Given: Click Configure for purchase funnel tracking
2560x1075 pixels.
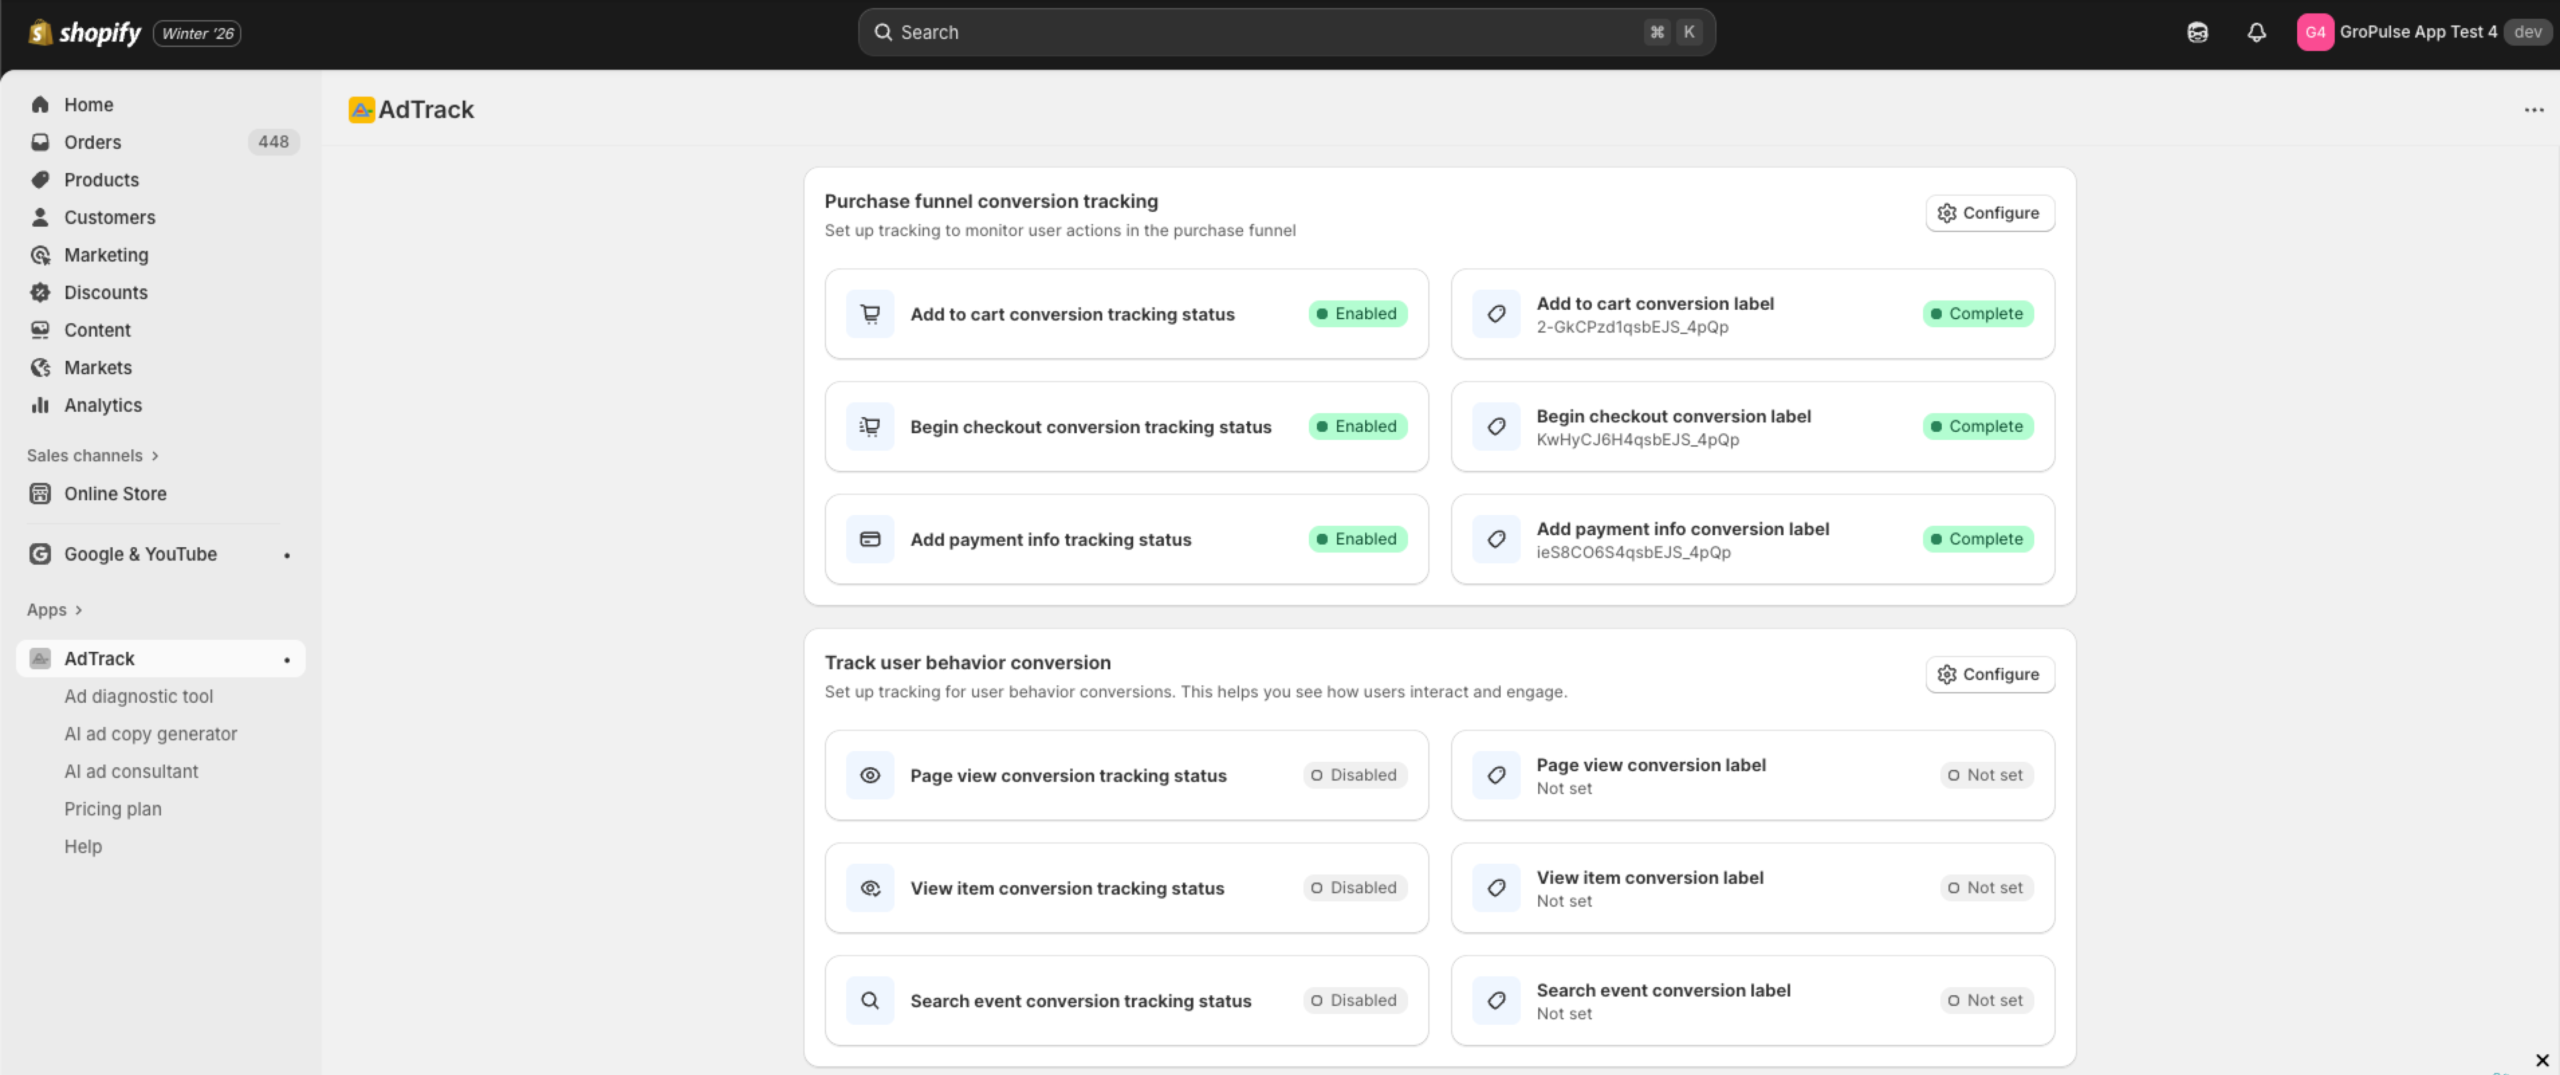Looking at the screenshot, I should 1988,213.
